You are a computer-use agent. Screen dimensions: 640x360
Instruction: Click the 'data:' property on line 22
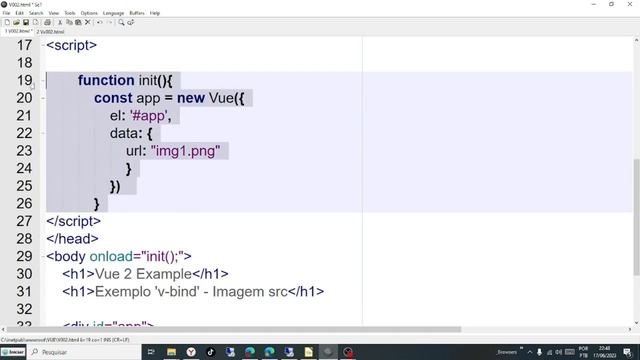126,133
